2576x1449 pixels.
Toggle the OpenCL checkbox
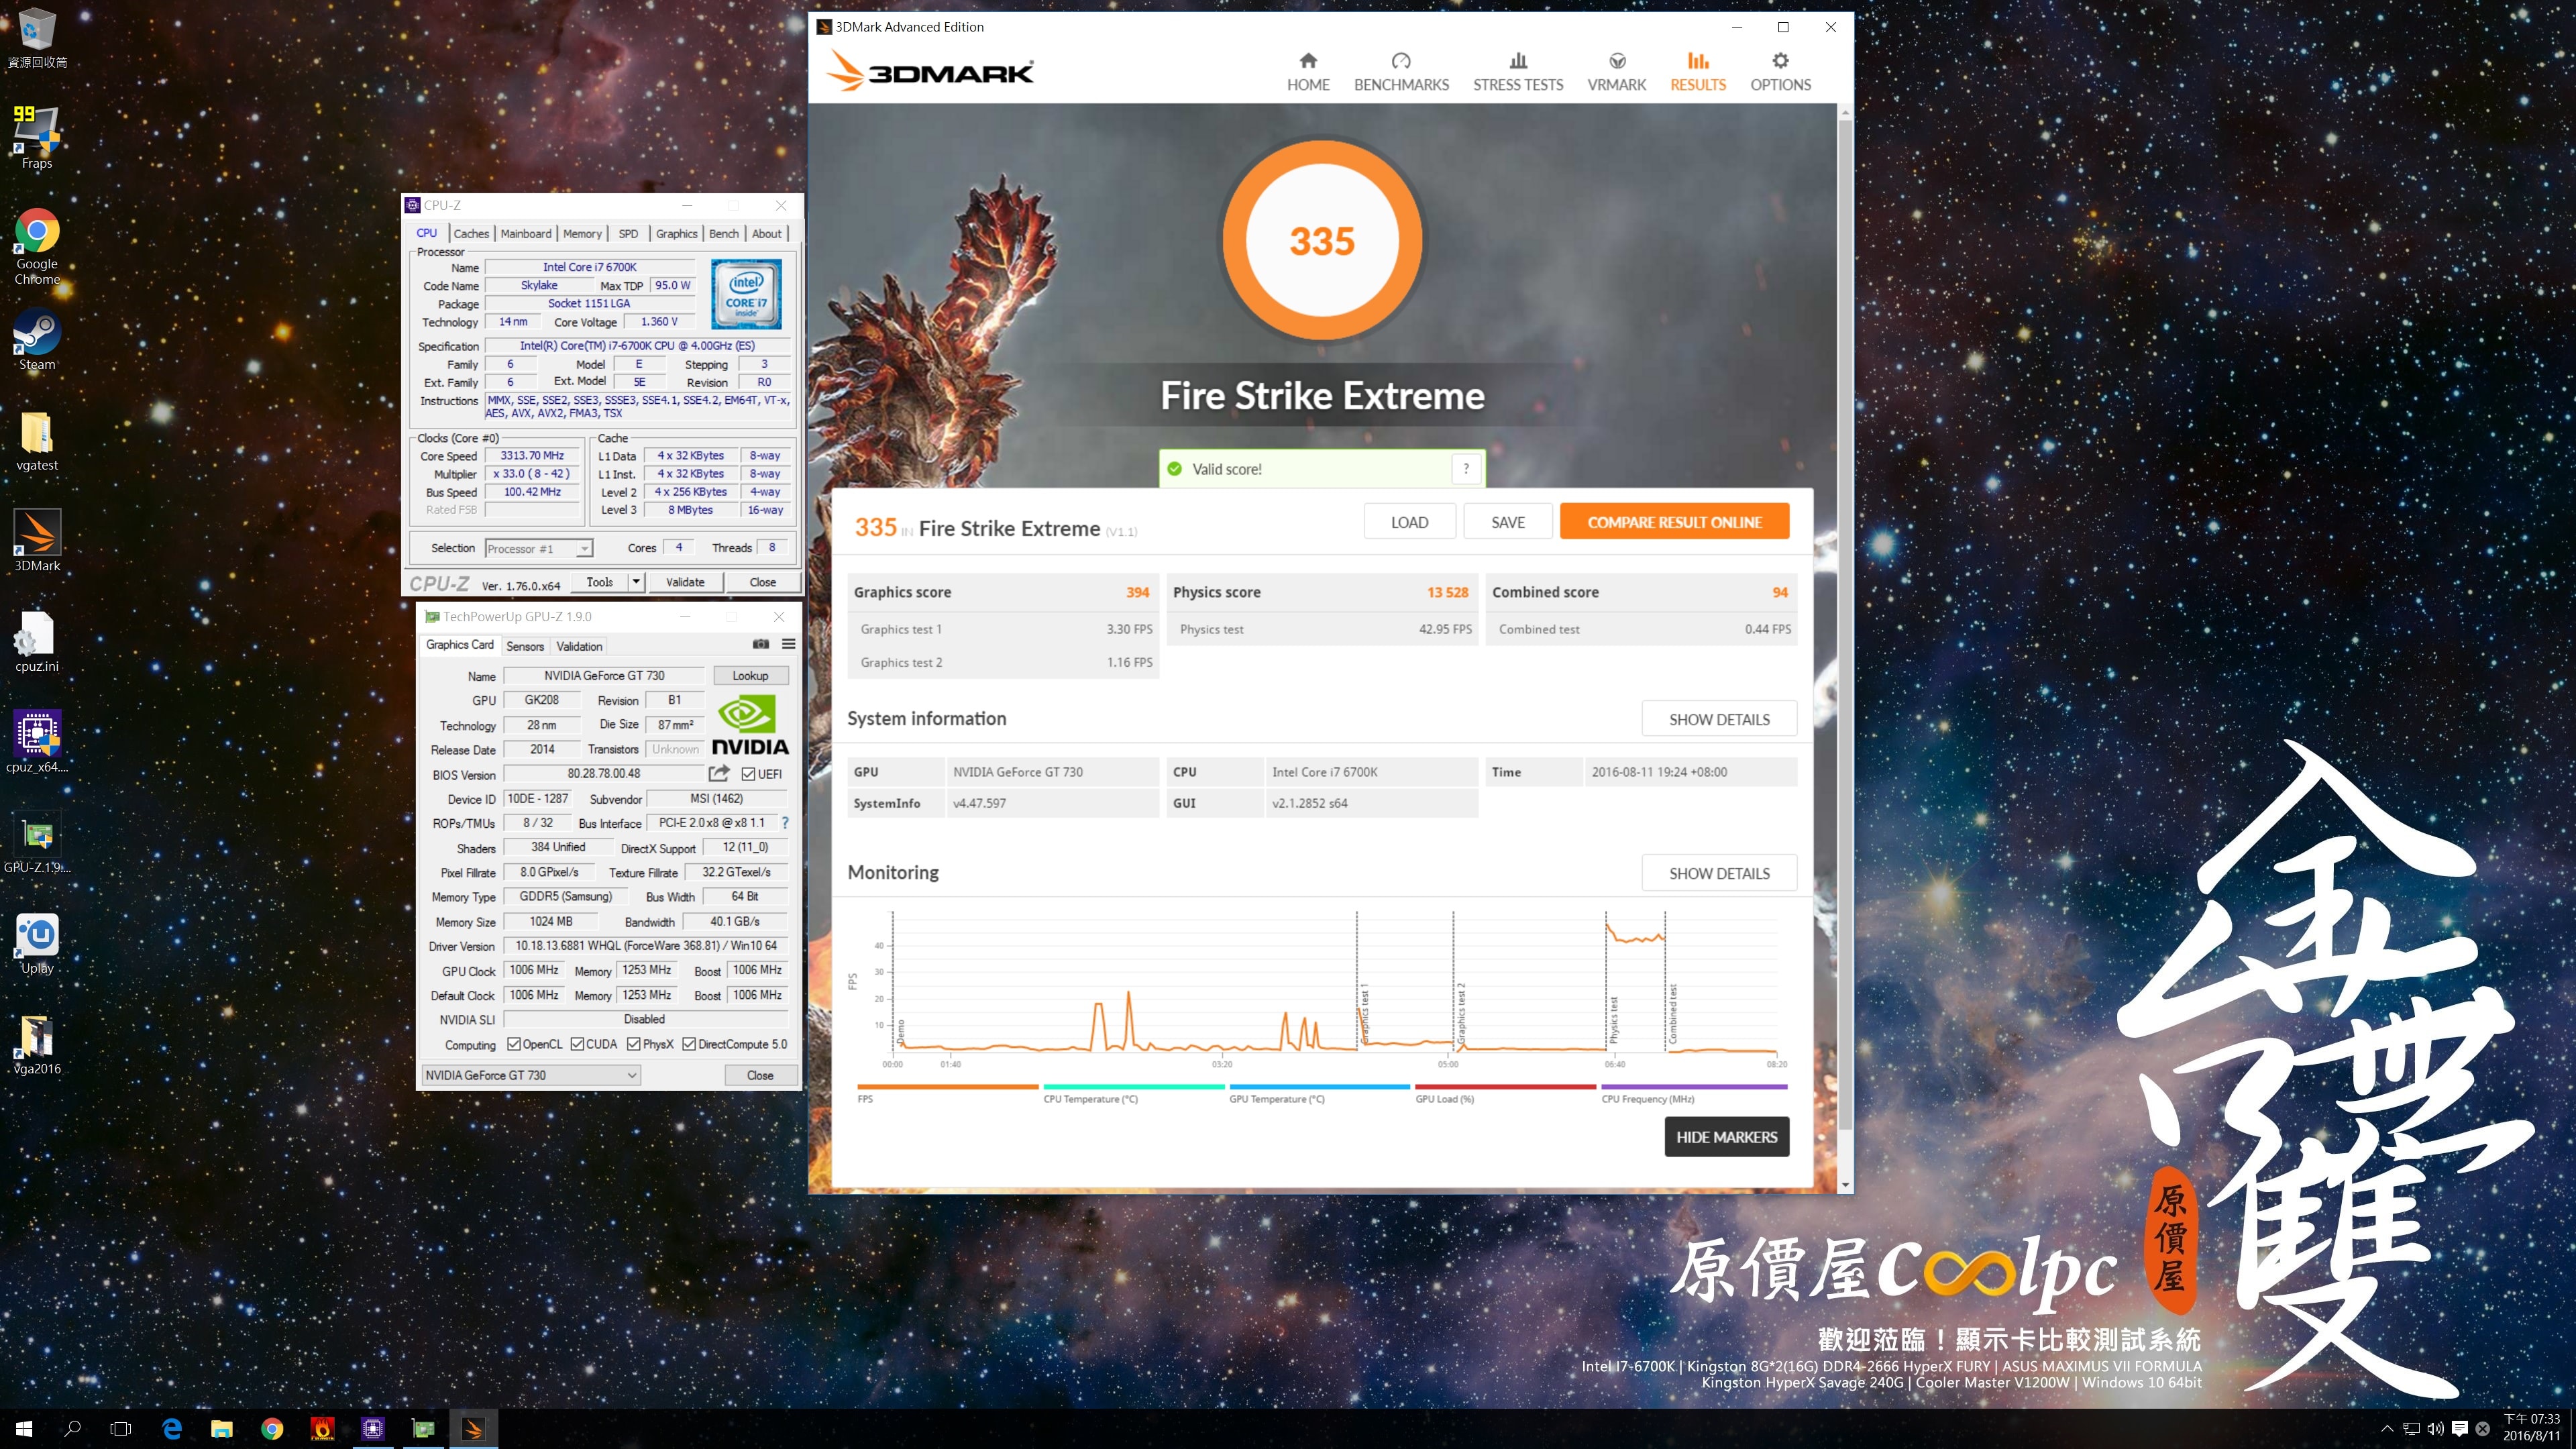click(x=513, y=1044)
